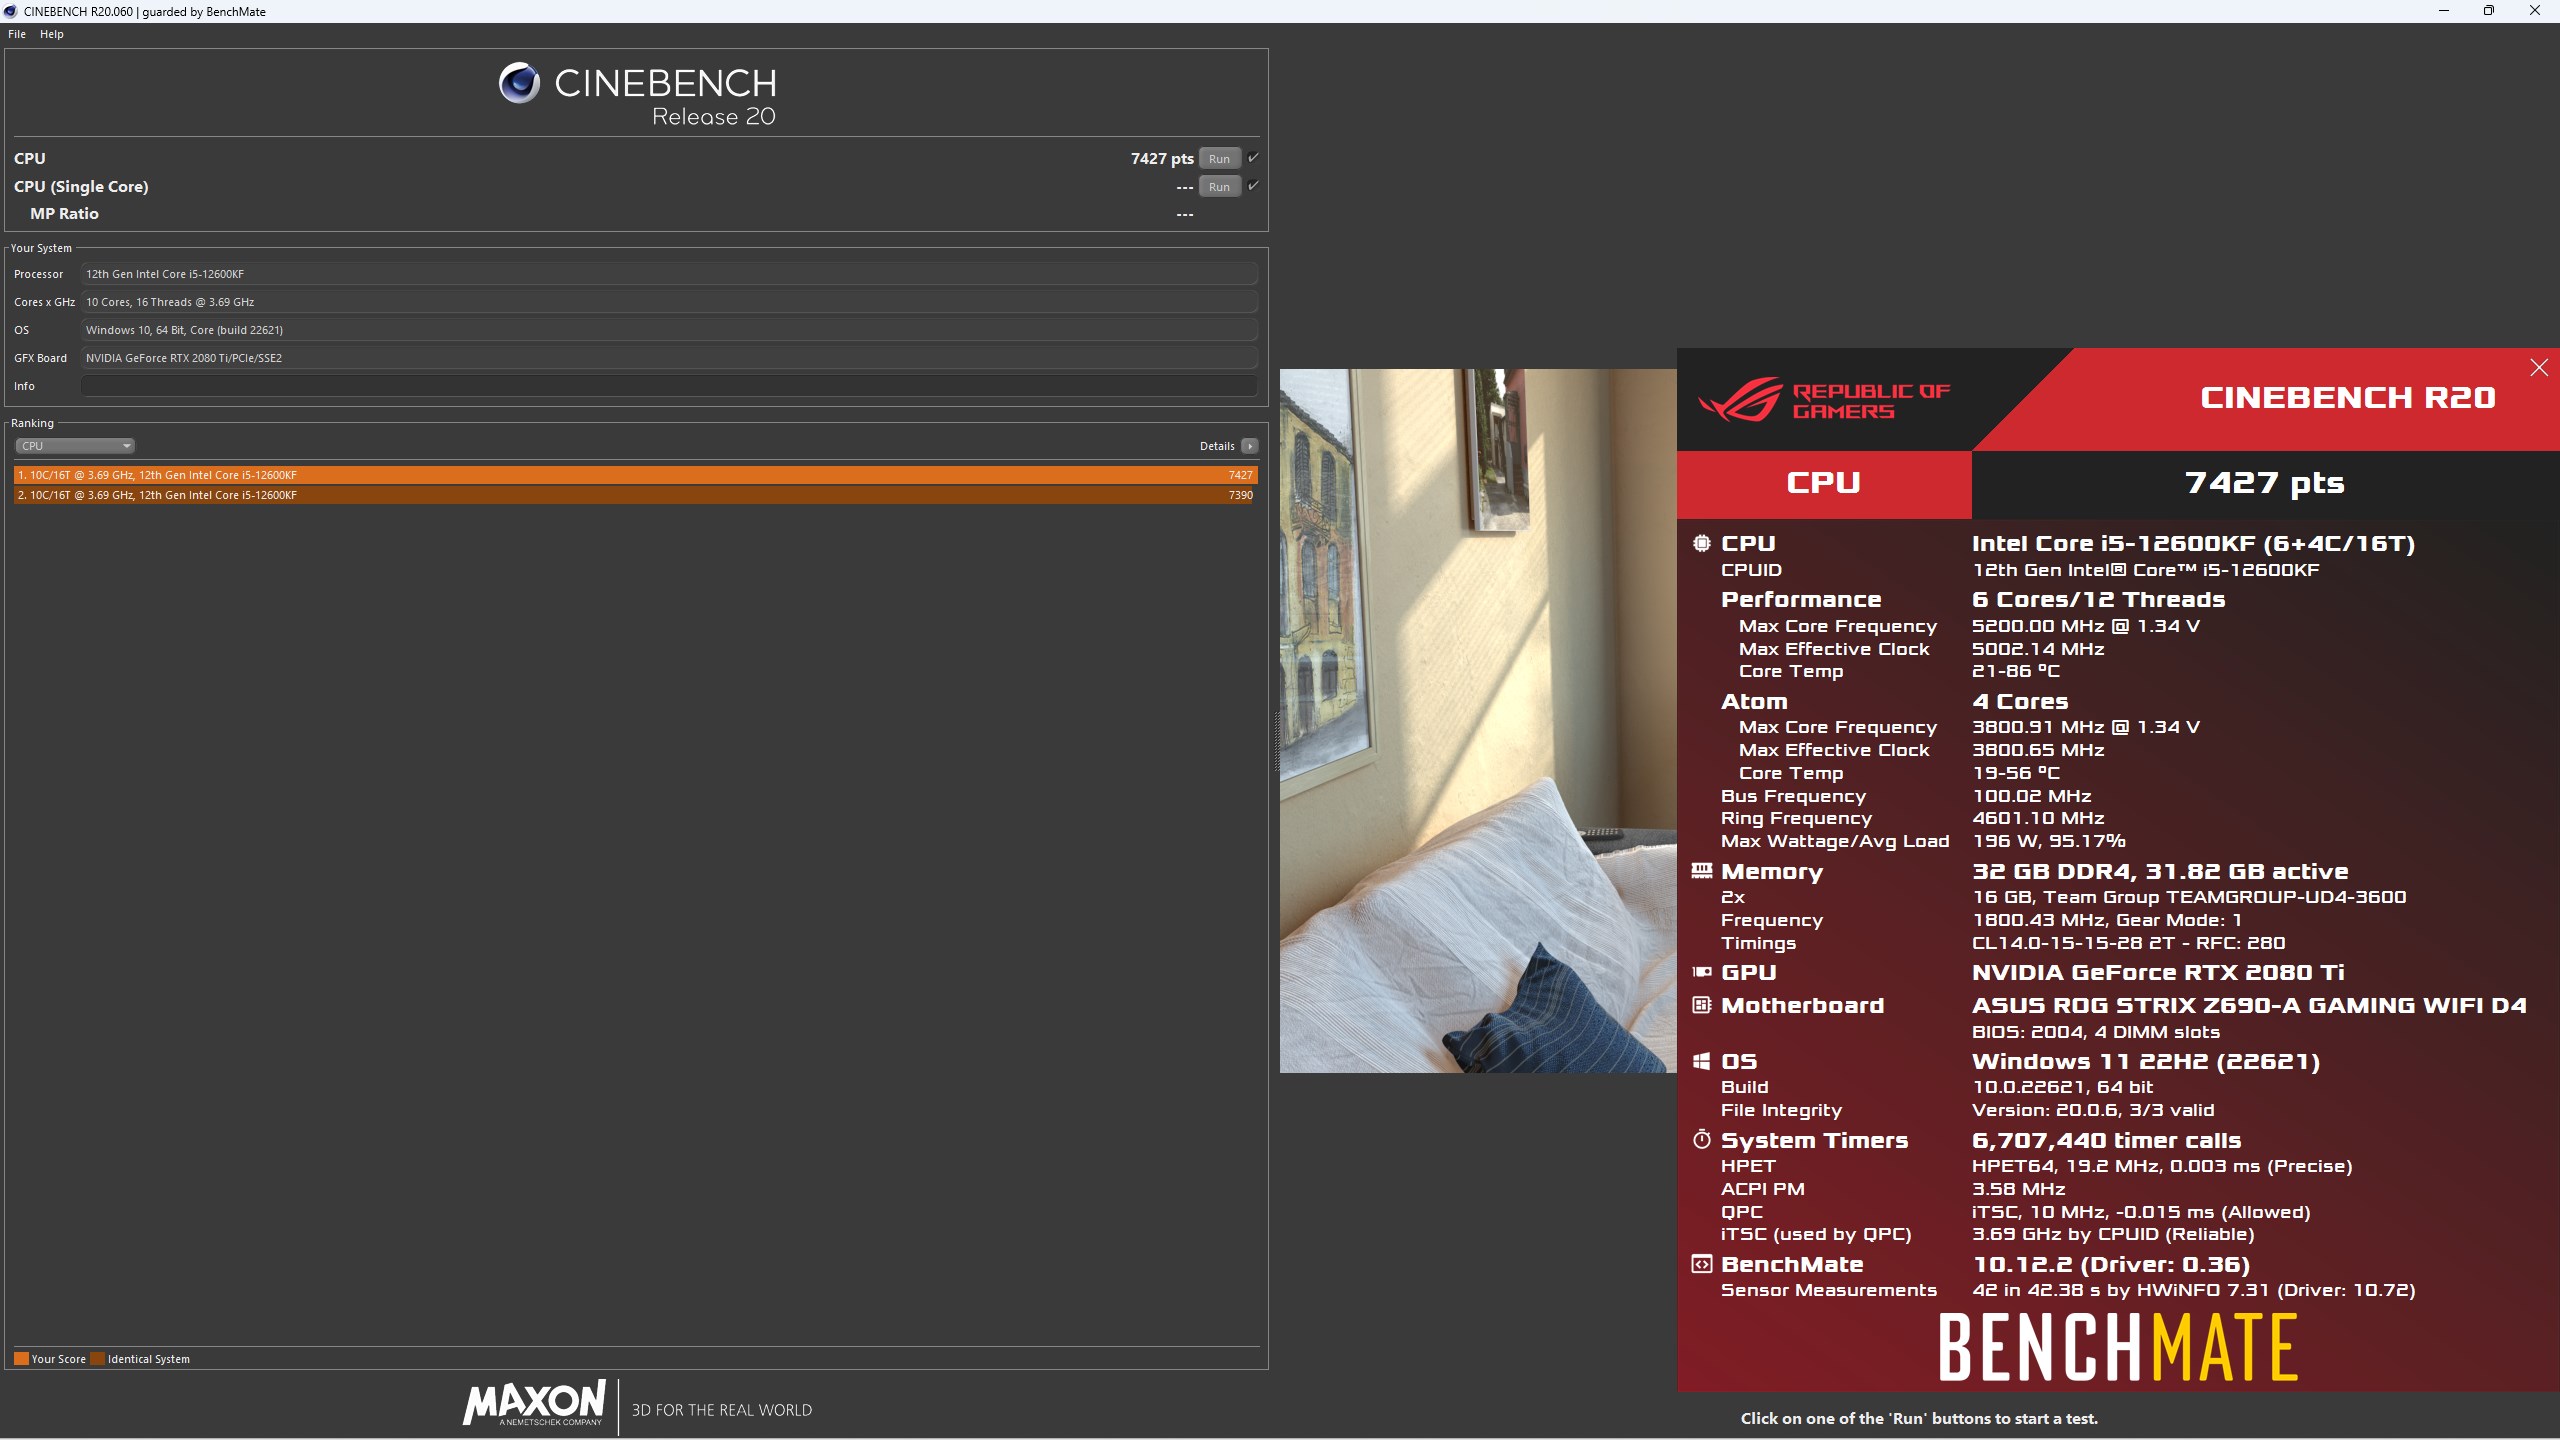Click the Republic of Gamers logo
Viewport: 2560px width, 1440px height.
tap(1825, 400)
